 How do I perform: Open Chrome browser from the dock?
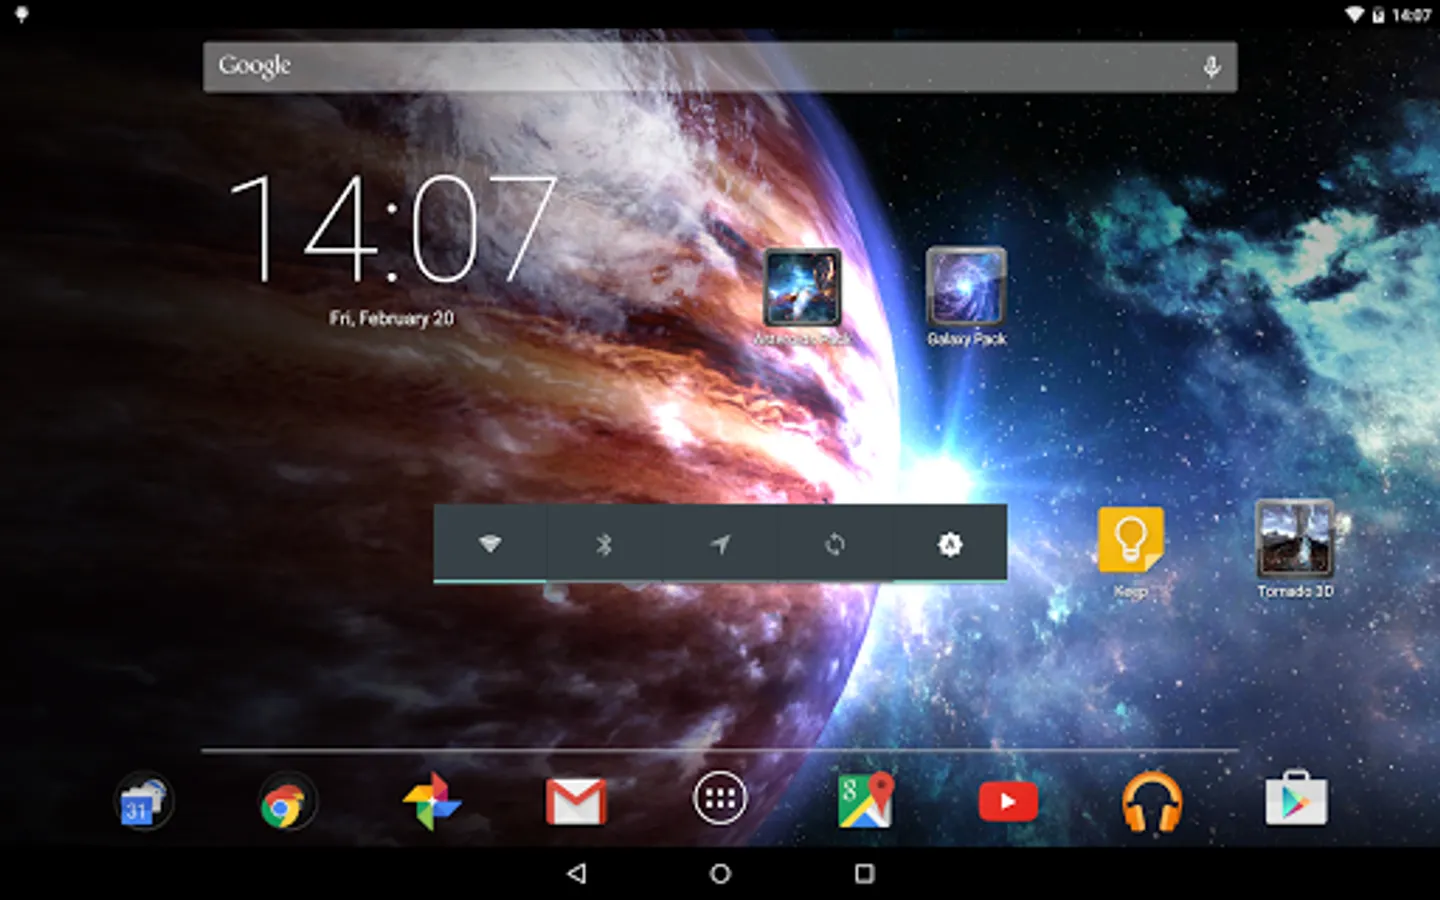coord(287,801)
